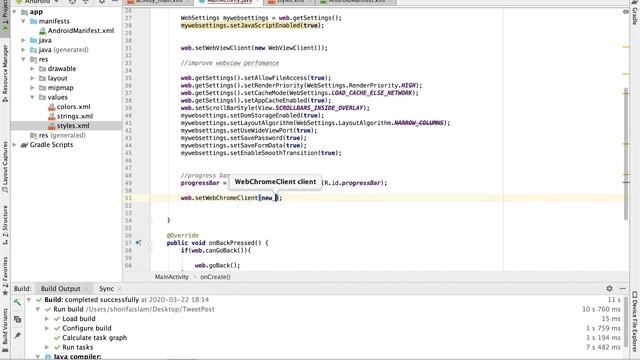The height and width of the screenshot is (360, 640).
Task: Expand the drawable folder
Action: click(32, 69)
